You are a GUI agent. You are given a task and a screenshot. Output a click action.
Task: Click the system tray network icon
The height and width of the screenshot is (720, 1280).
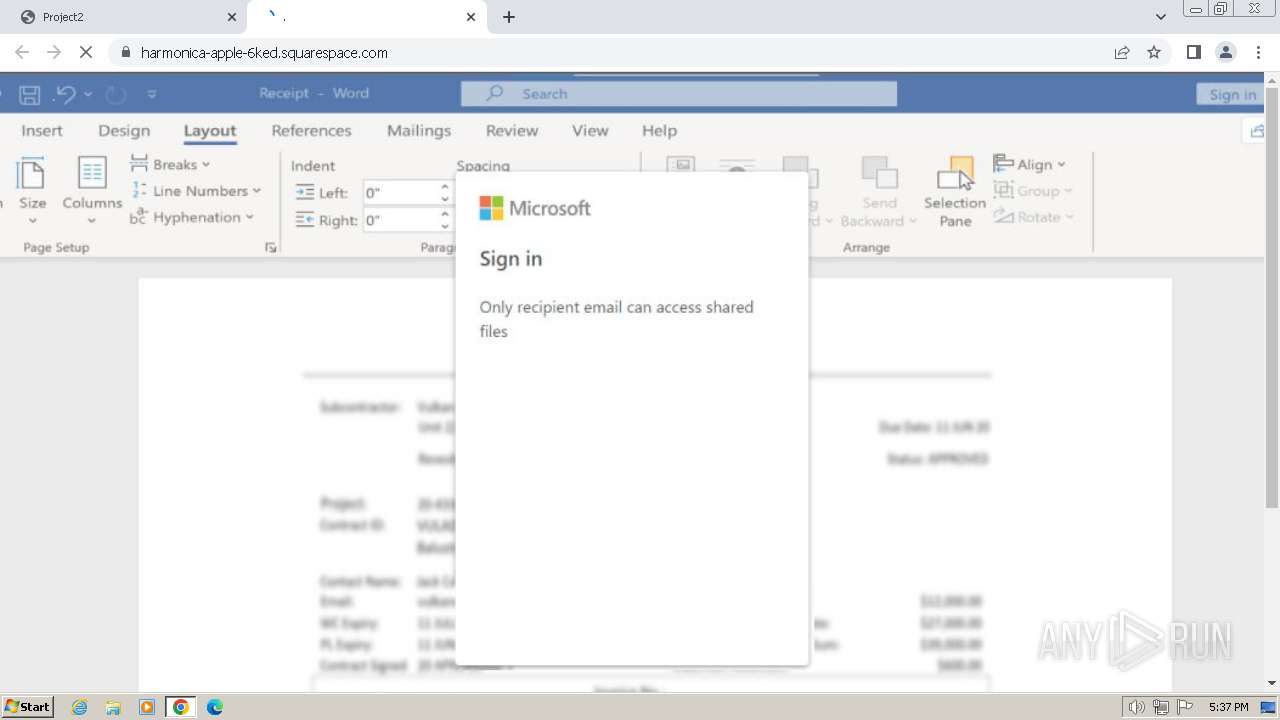coord(1161,707)
